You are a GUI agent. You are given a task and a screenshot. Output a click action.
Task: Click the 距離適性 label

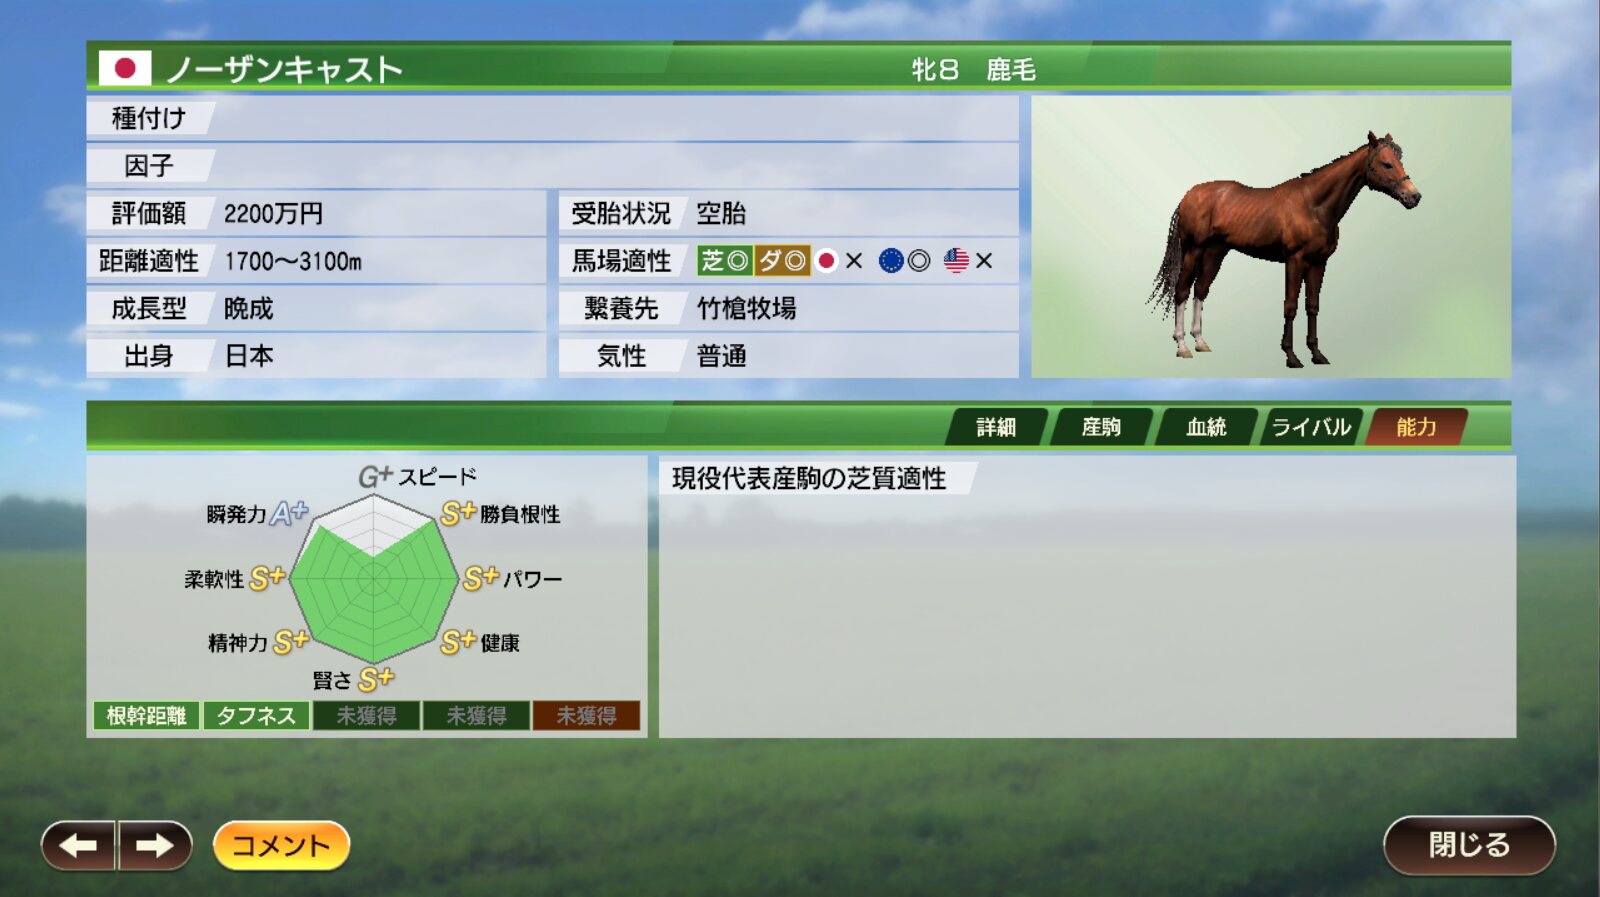[x=149, y=261]
